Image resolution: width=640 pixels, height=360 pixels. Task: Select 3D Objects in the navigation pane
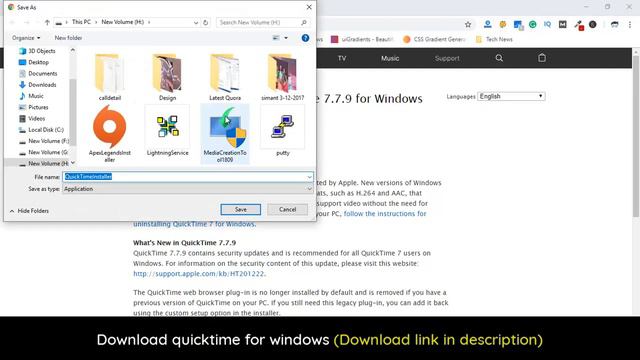(x=37, y=51)
